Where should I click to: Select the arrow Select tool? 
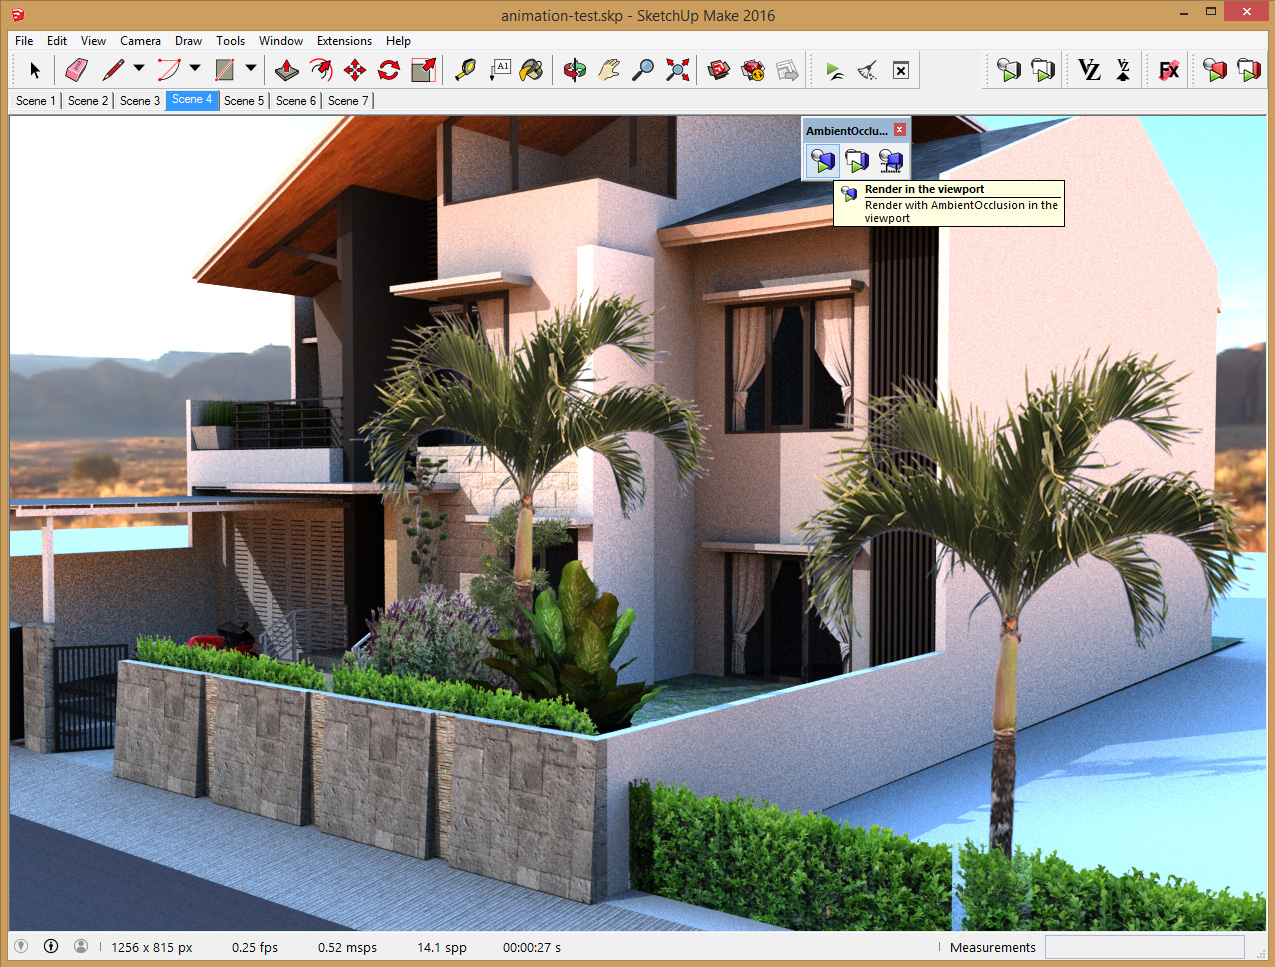coord(35,70)
